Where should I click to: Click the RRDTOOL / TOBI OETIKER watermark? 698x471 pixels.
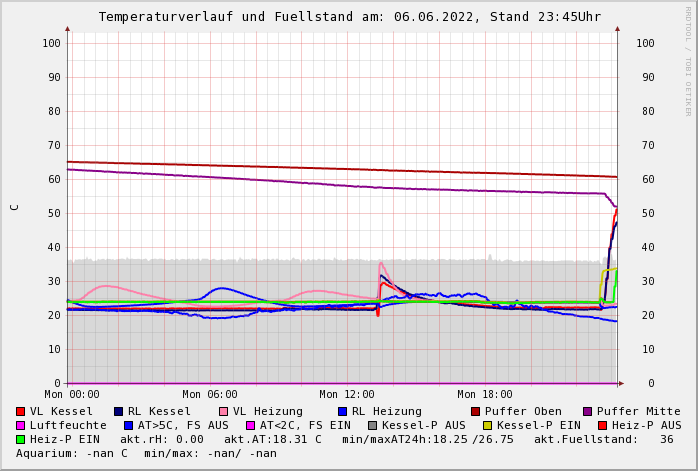coord(688,60)
